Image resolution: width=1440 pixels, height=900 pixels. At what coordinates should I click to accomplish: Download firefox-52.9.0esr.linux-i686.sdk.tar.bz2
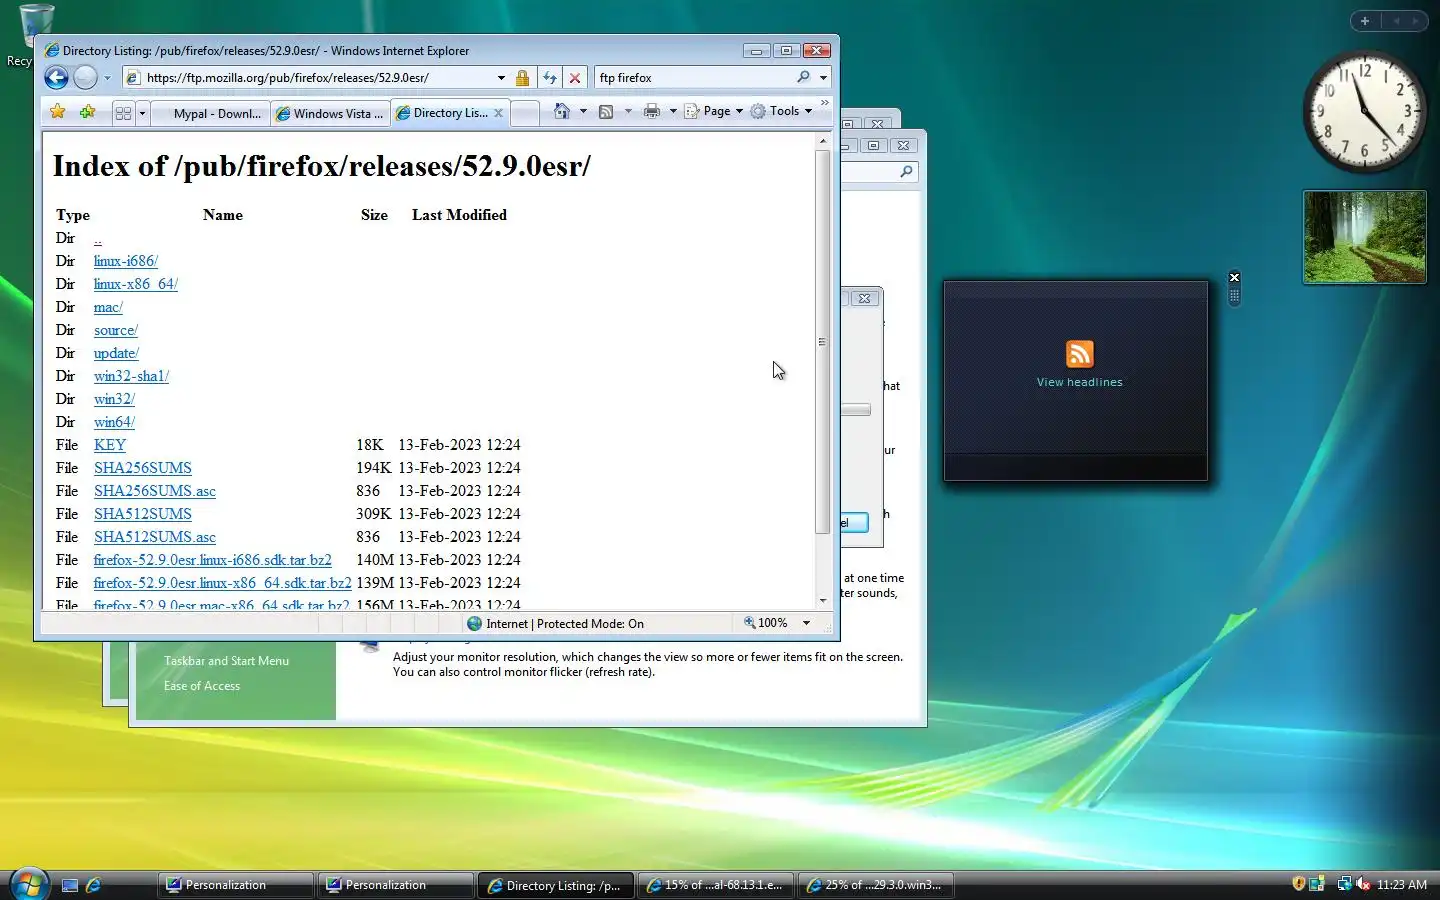pyautogui.click(x=213, y=560)
